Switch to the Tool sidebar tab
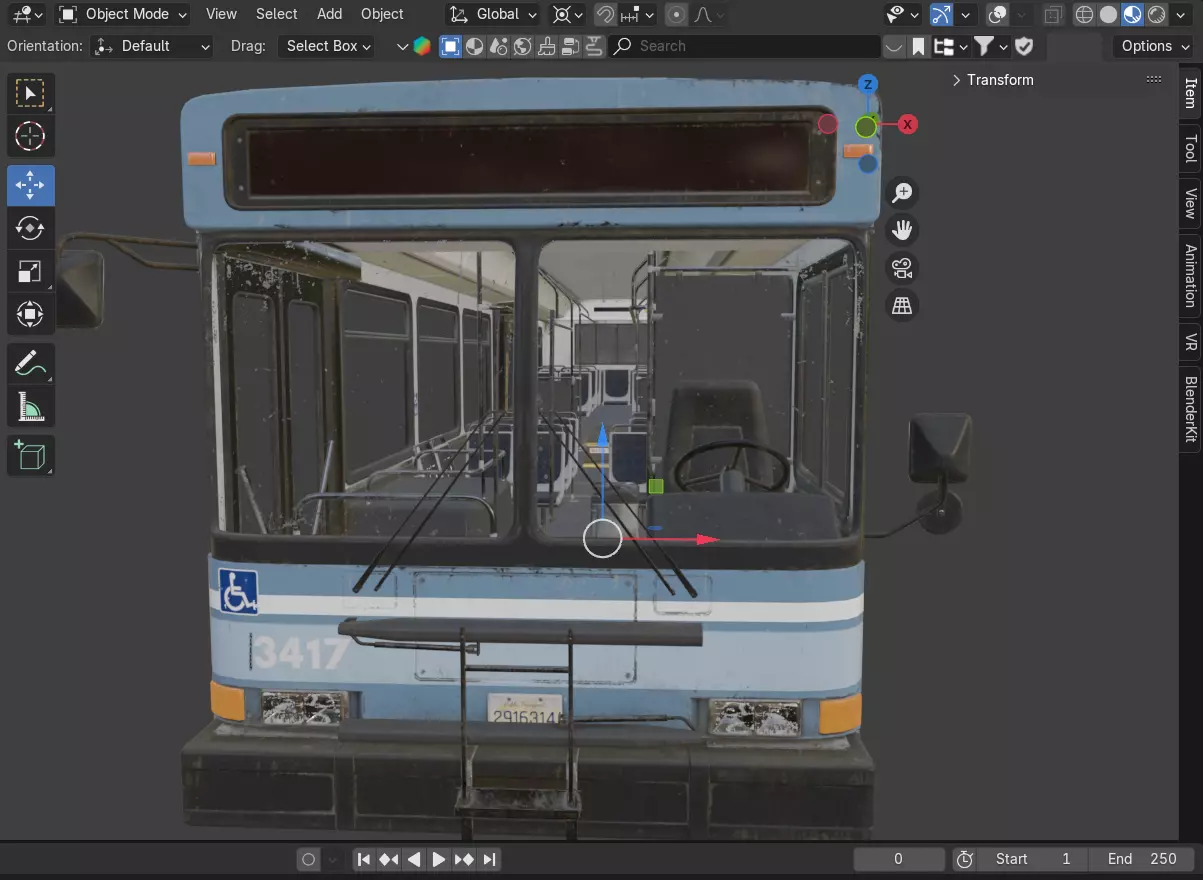Image resolution: width=1203 pixels, height=880 pixels. (1190, 148)
